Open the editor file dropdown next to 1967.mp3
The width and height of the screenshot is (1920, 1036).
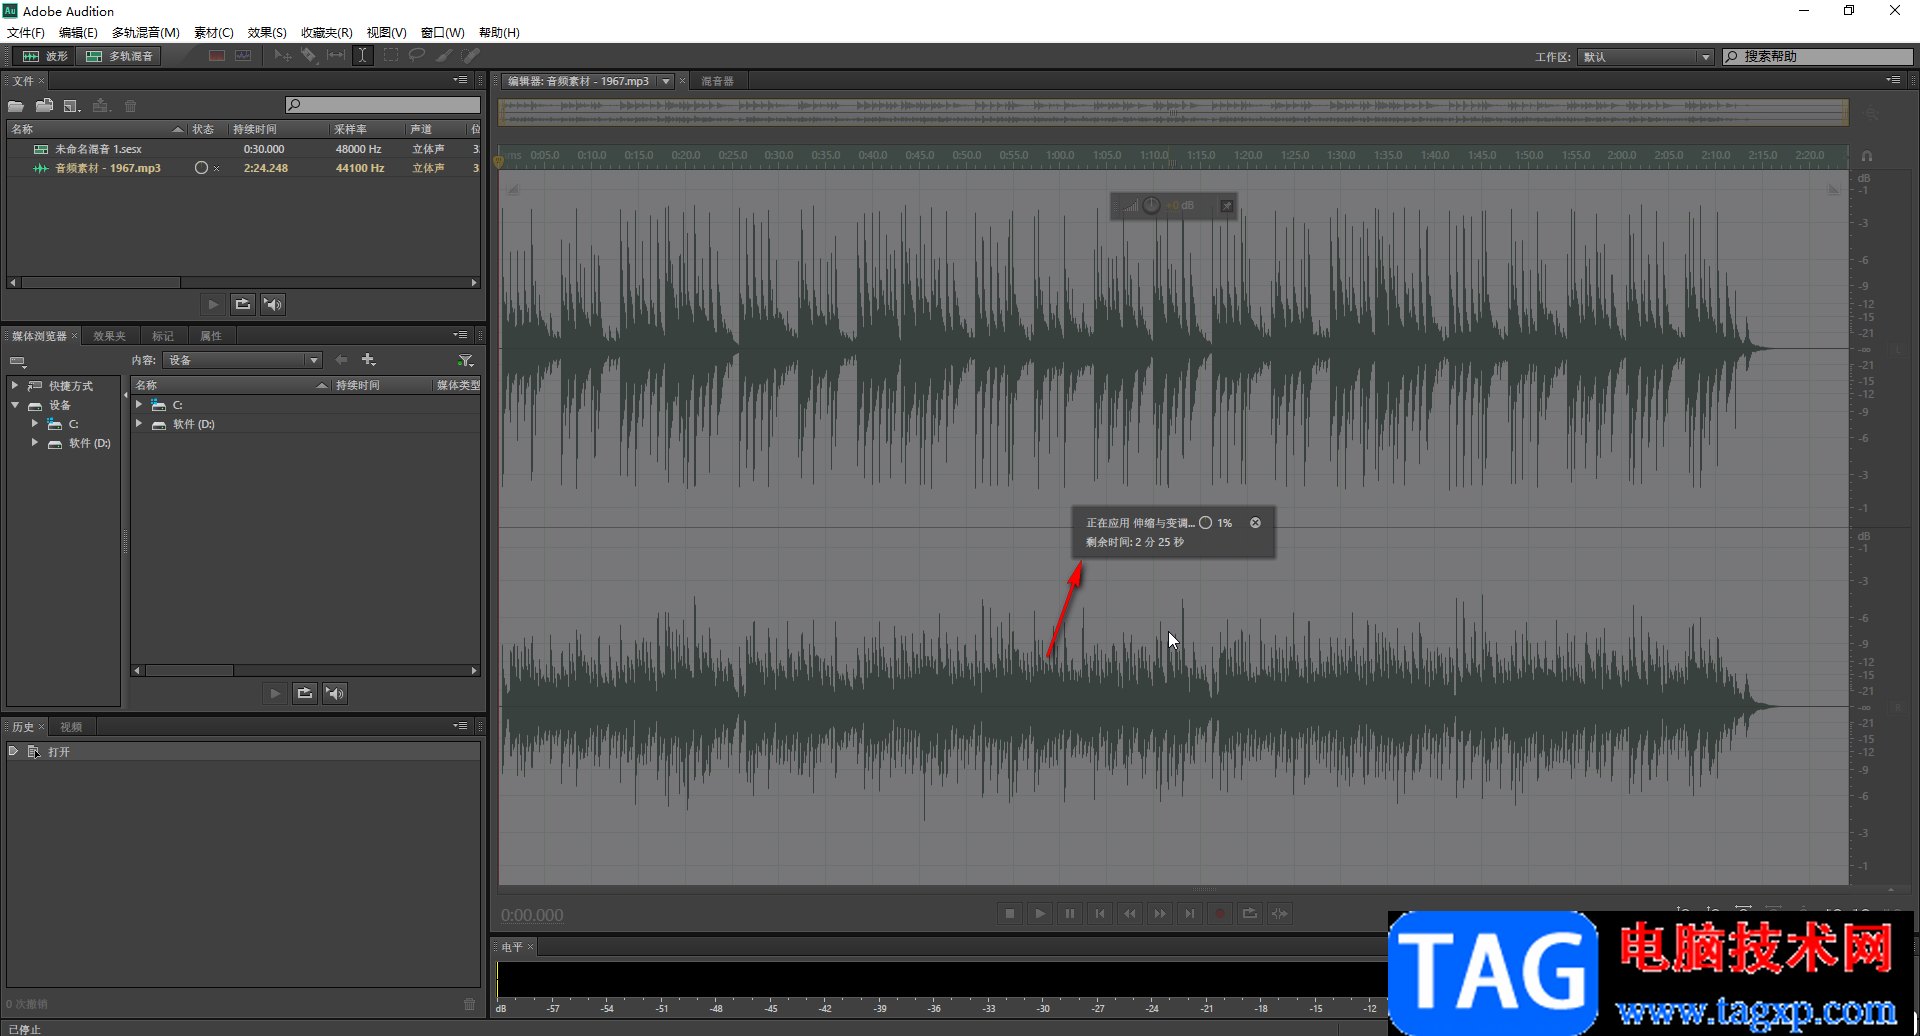666,81
